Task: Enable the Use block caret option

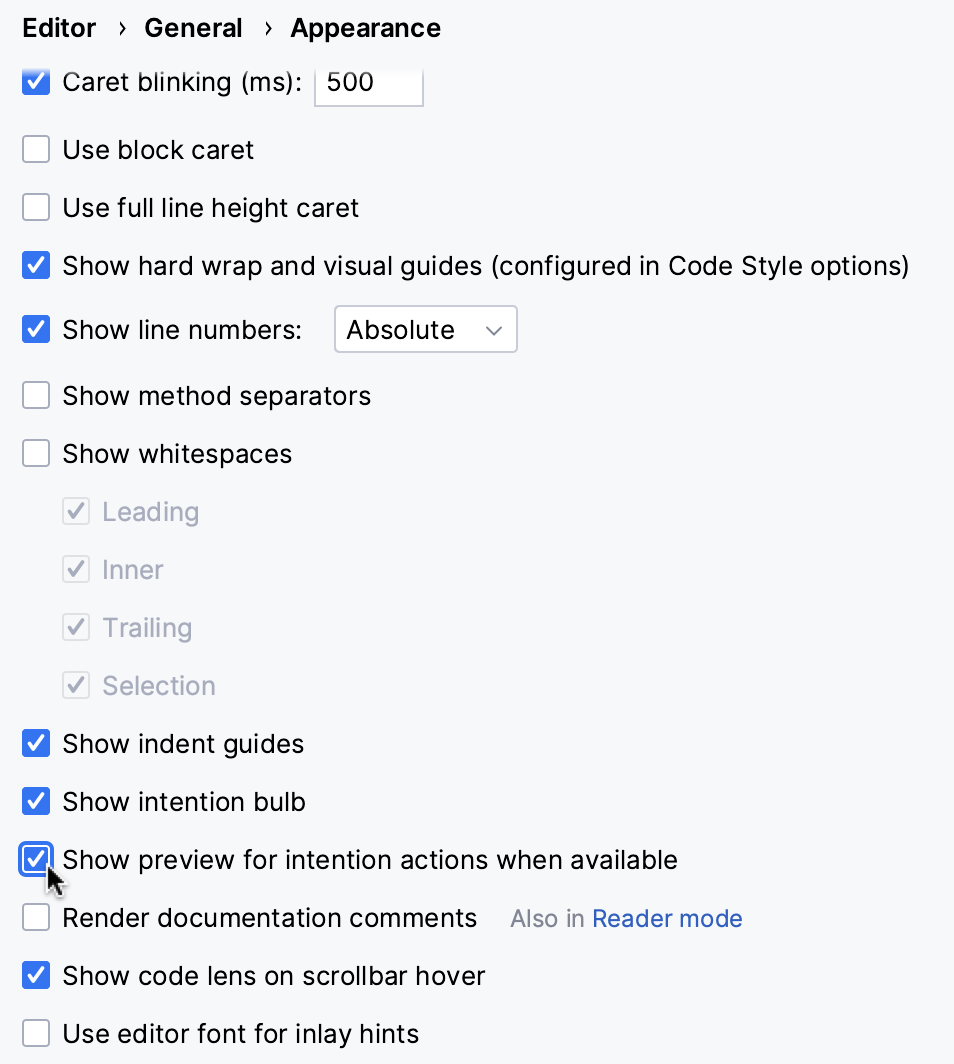Action: pyautogui.click(x=36, y=149)
